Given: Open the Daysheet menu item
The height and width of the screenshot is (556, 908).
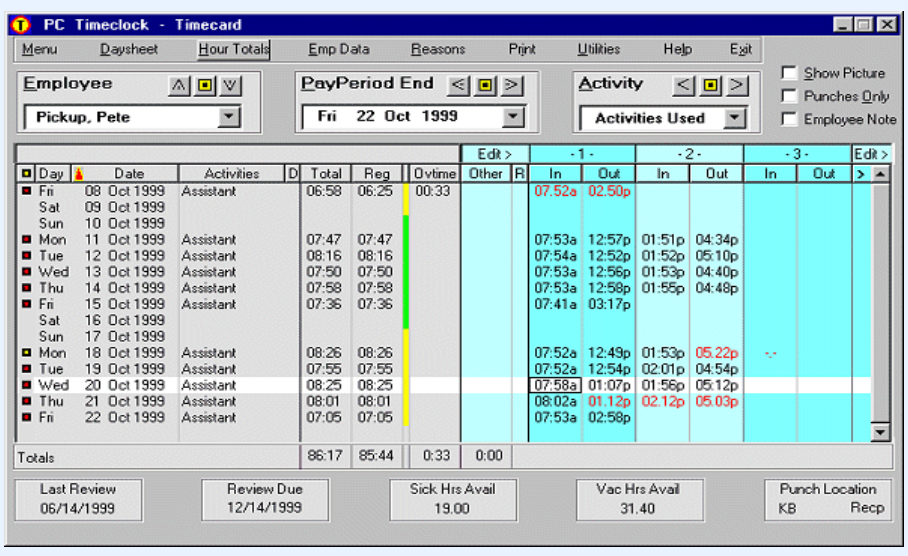Looking at the screenshot, I should [x=129, y=49].
